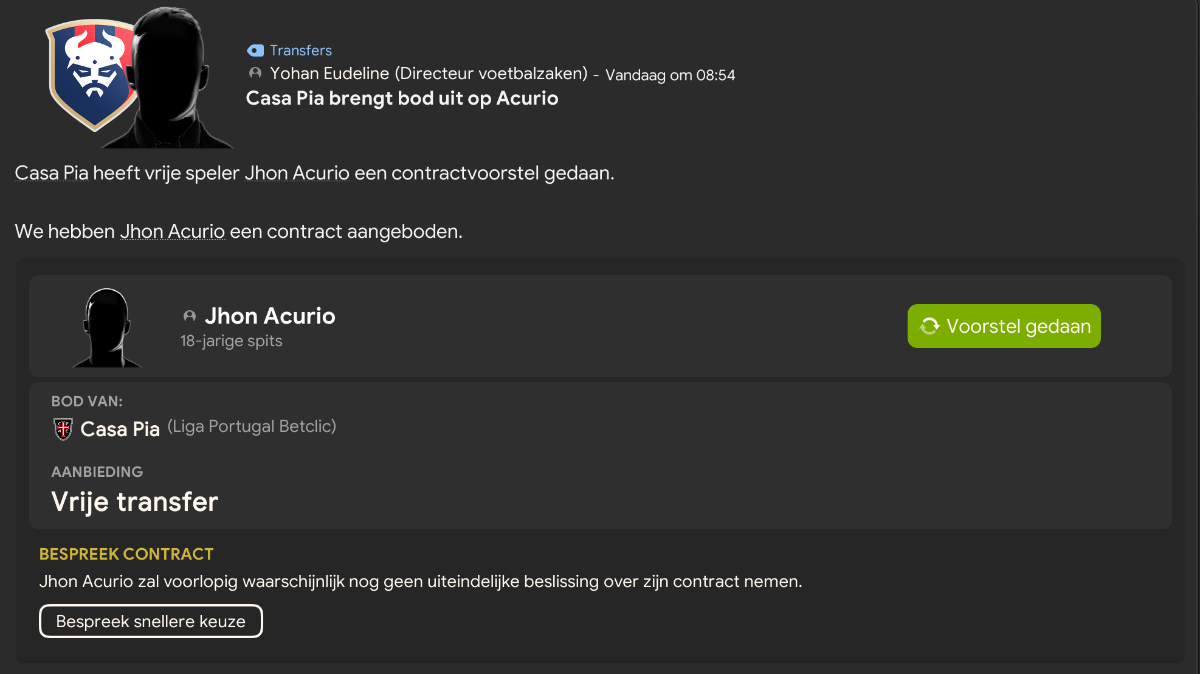Image resolution: width=1200 pixels, height=674 pixels.
Task: Click 'Bespreek snellere keuze' button
Action: (x=151, y=621)
